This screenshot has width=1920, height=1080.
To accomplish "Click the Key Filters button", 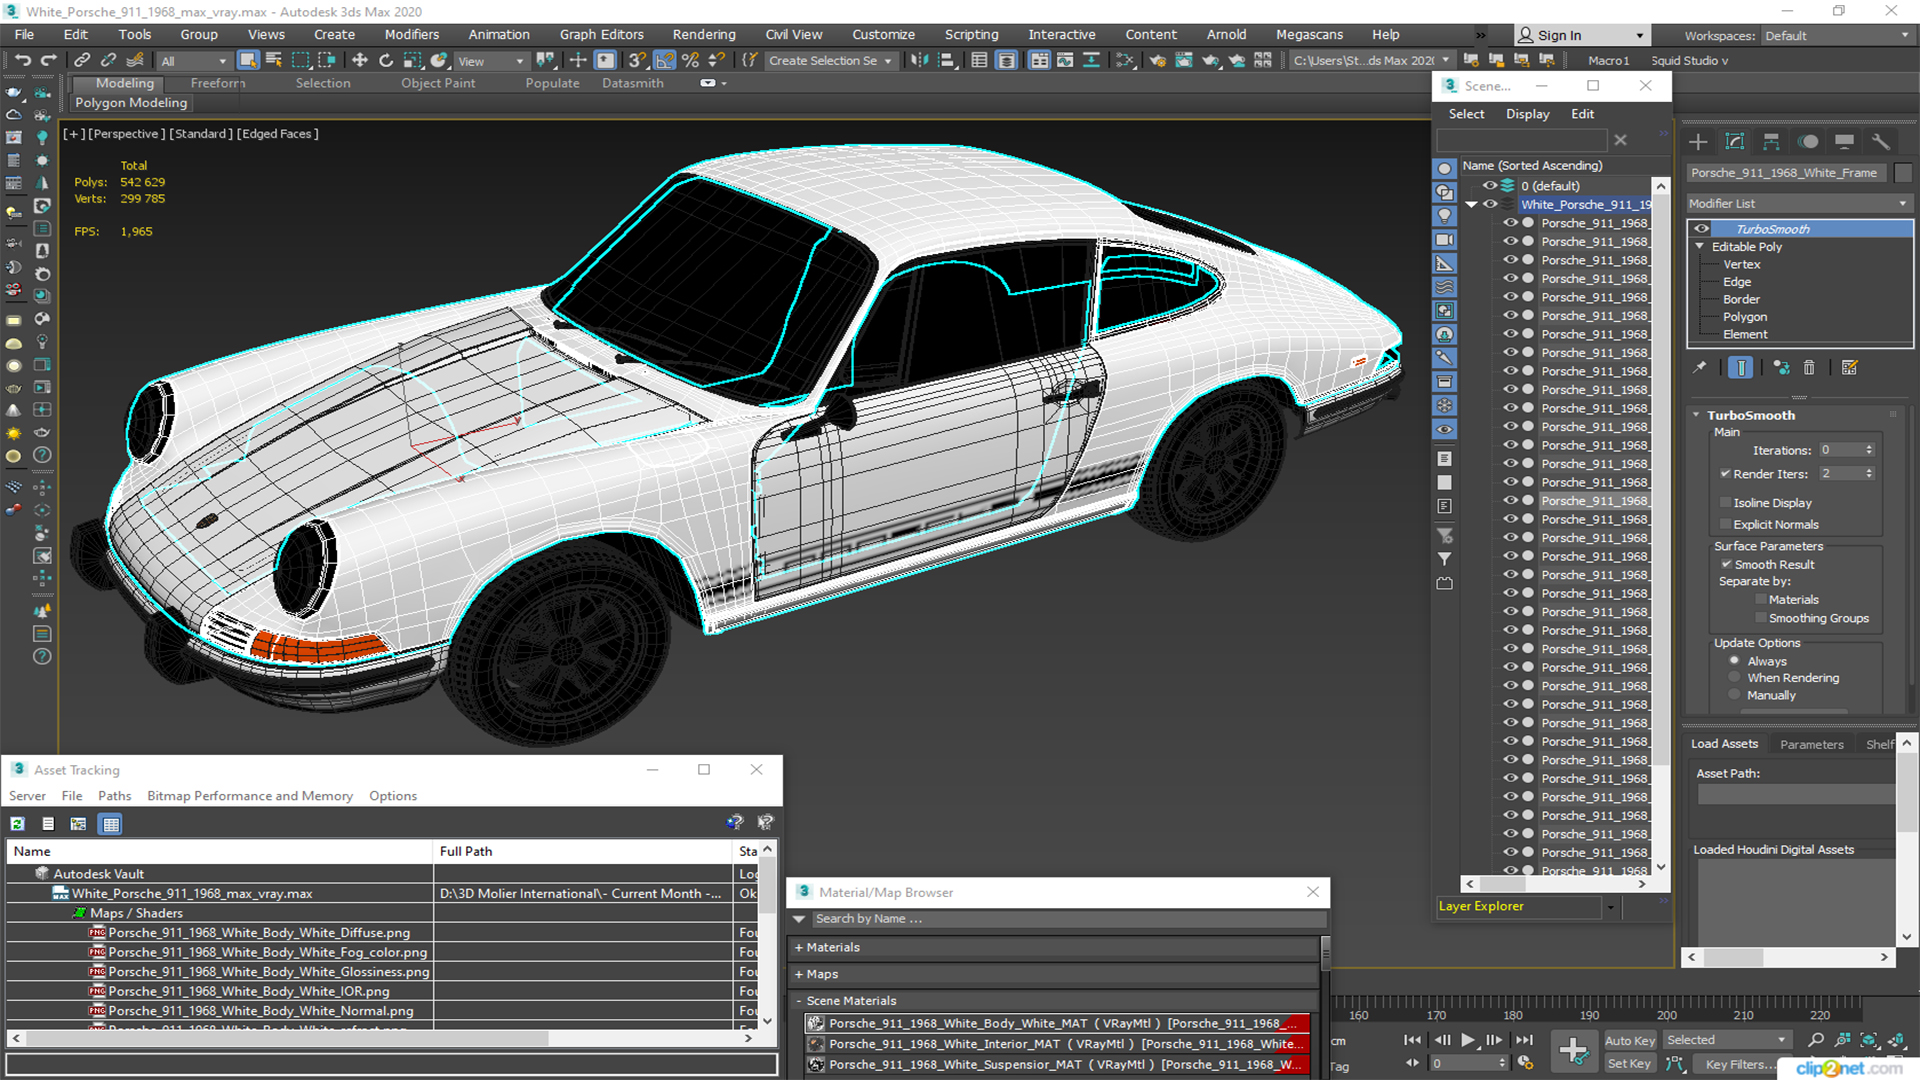I will pyautogui.click(x=1735, y=1064).
